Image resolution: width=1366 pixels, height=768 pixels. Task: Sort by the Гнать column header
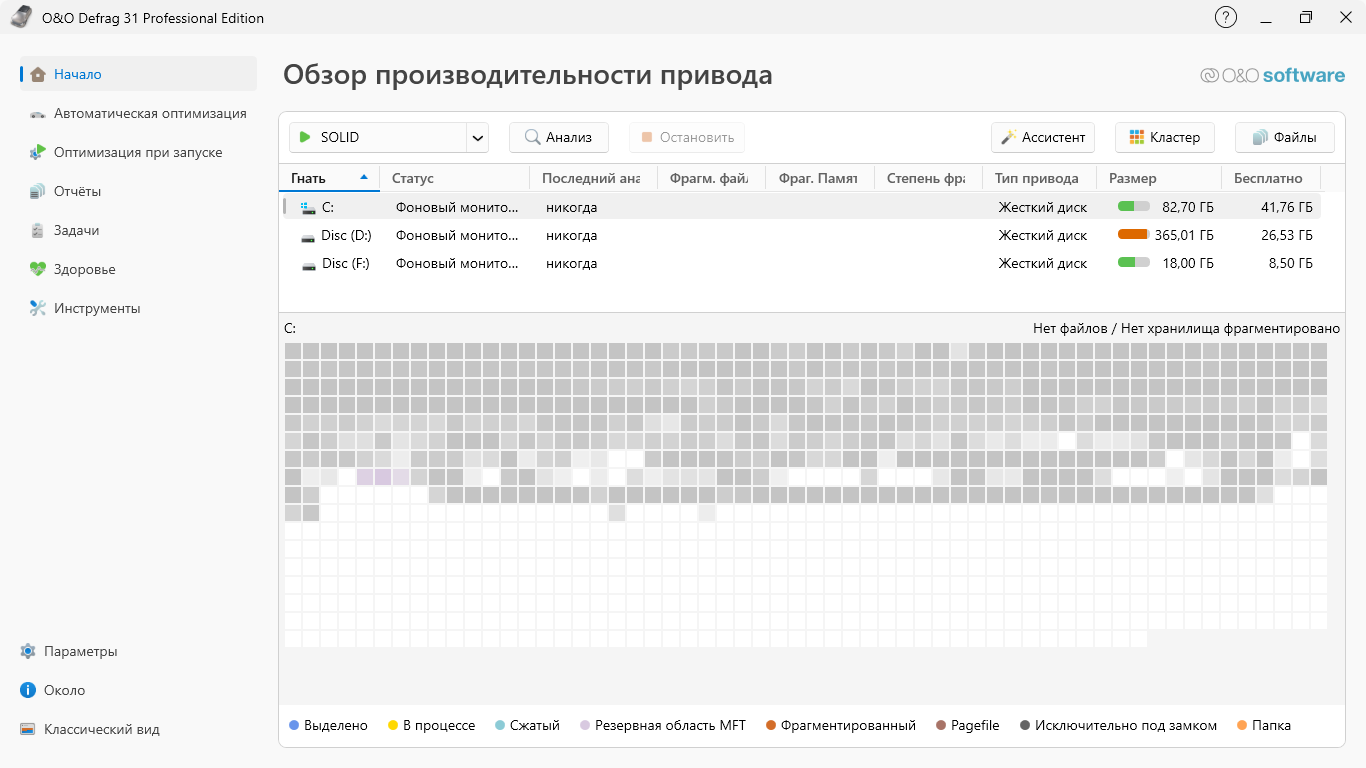[x=329, y=178]
